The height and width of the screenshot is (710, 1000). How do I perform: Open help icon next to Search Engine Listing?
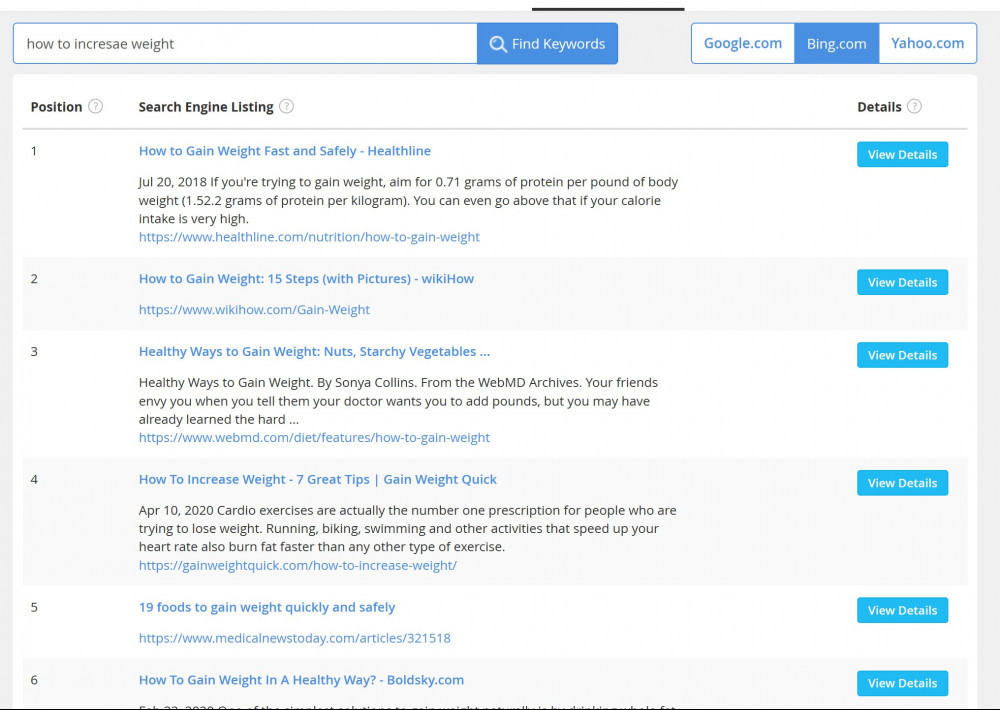click(287, 107)
